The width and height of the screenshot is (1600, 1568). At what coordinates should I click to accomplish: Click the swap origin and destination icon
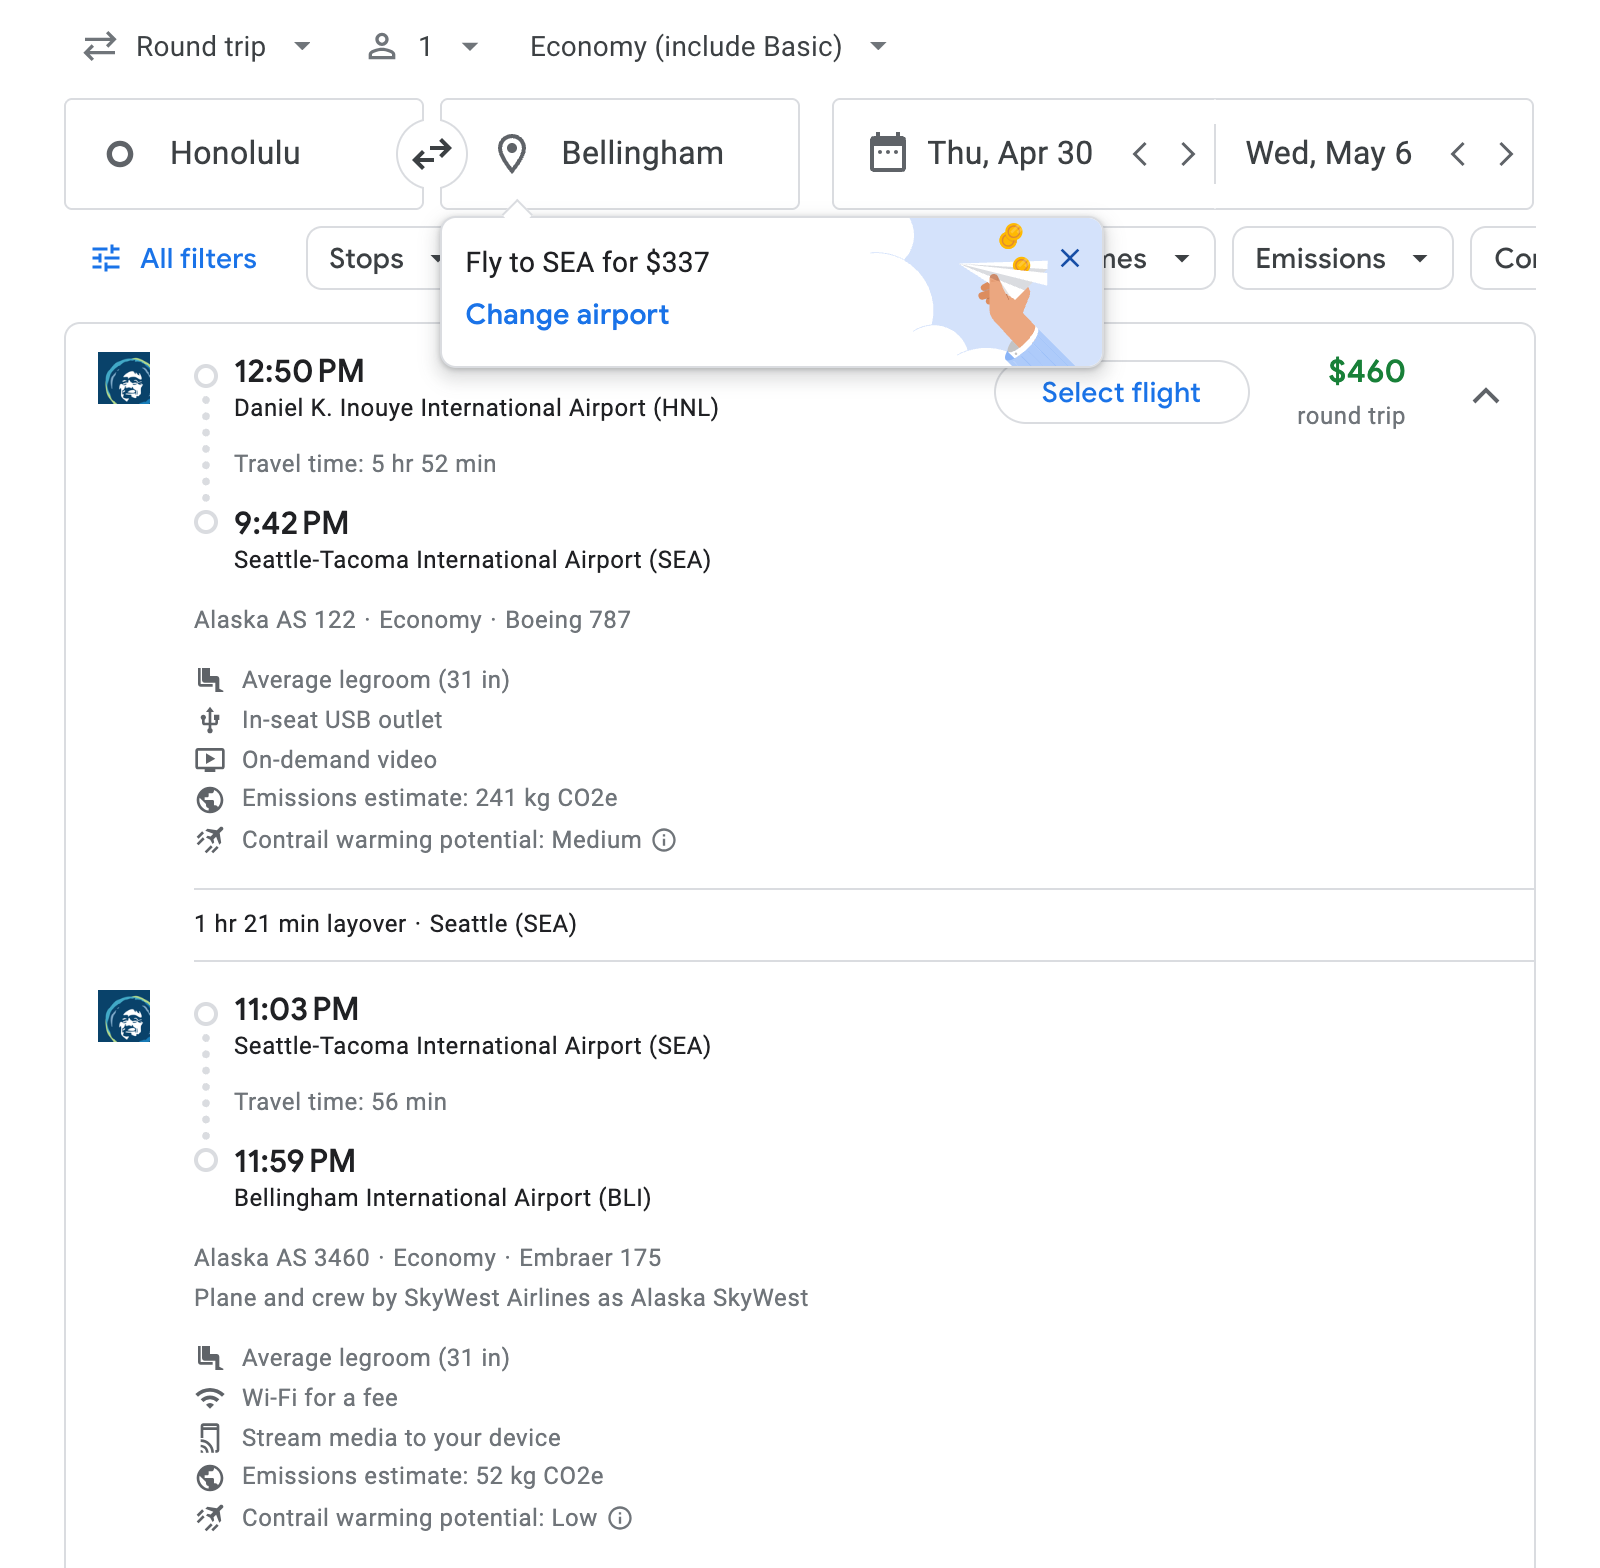(x=430, y=154)
